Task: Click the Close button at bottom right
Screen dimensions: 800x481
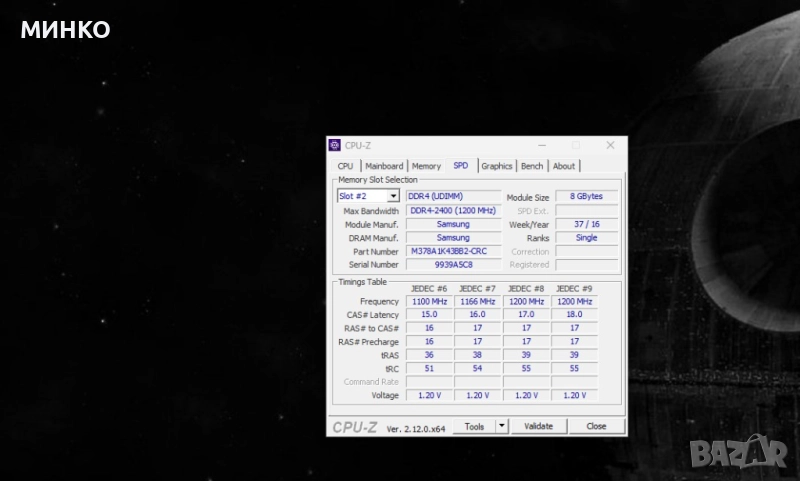Action: point(596,426)
